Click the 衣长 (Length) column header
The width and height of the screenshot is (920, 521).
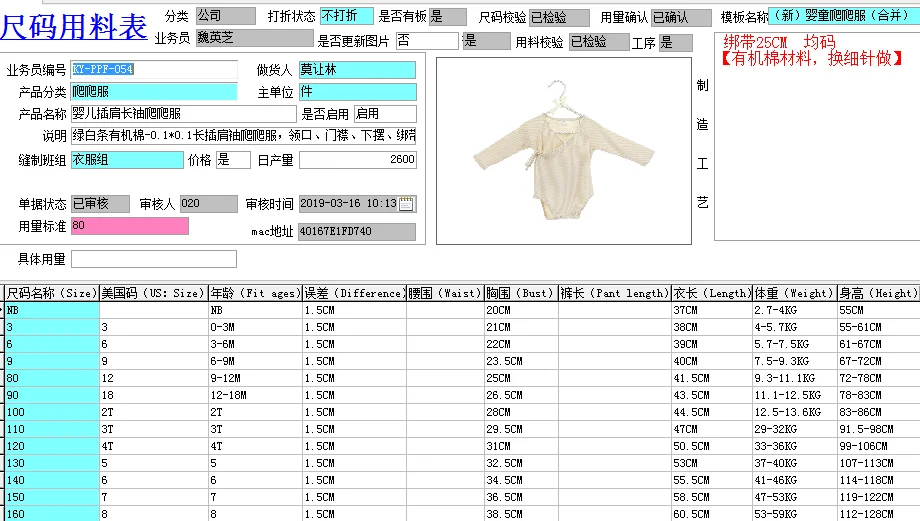[x=712, y=293]
